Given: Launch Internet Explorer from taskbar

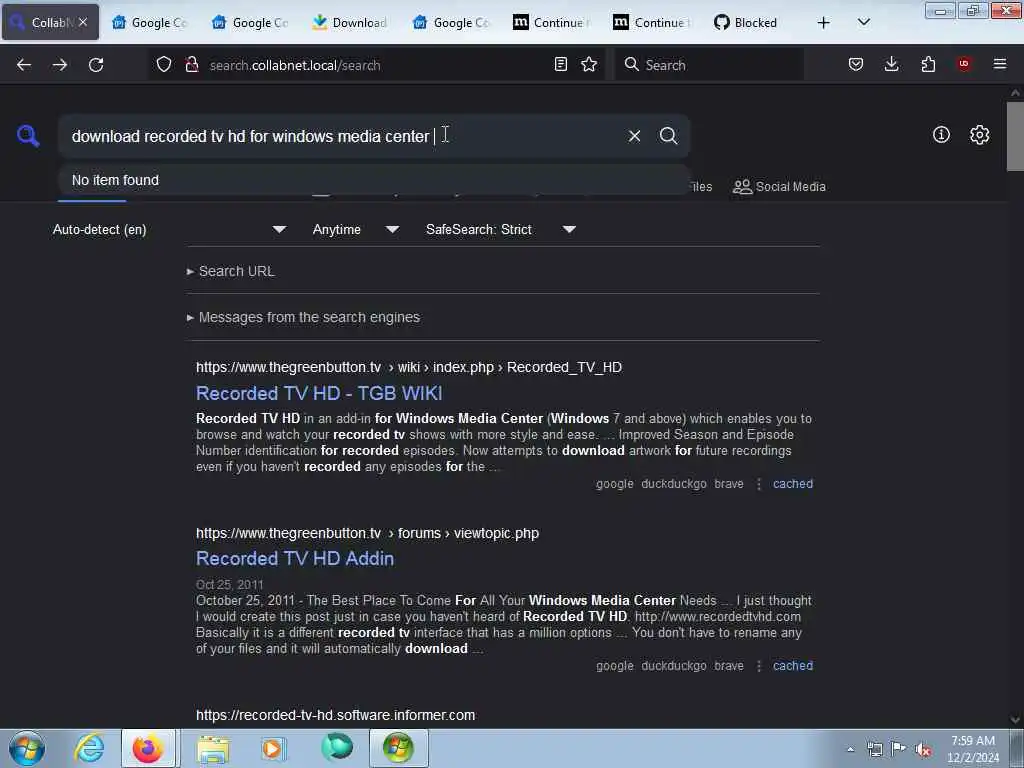Looking at the screenshot, I should click(89, 748).
